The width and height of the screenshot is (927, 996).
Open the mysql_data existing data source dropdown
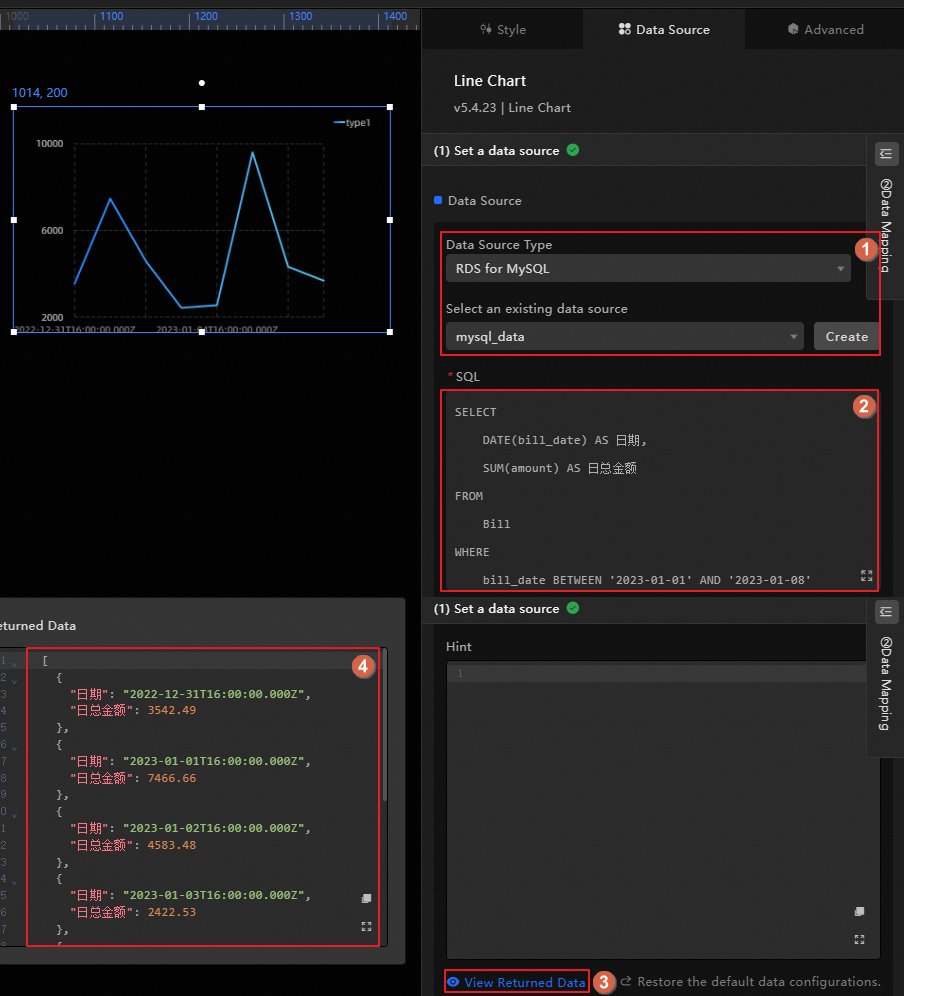(625, 337)
